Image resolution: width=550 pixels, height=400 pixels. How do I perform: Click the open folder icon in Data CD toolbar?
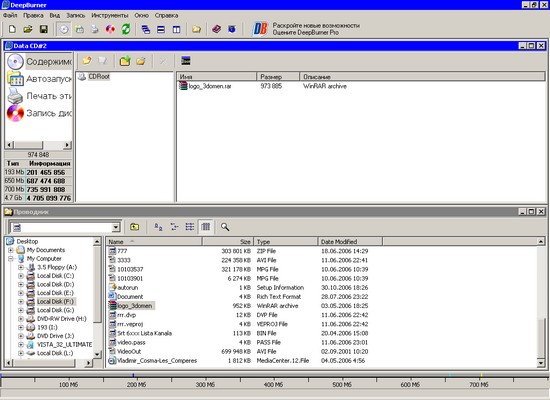(x=141, y=61)
